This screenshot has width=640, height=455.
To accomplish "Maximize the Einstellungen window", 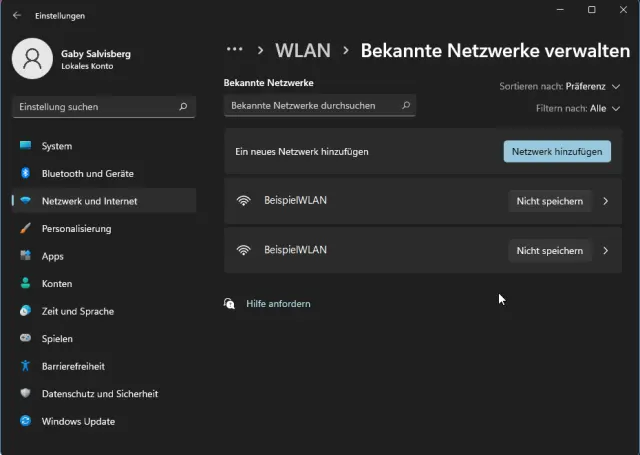I will (x=591, y=9).
